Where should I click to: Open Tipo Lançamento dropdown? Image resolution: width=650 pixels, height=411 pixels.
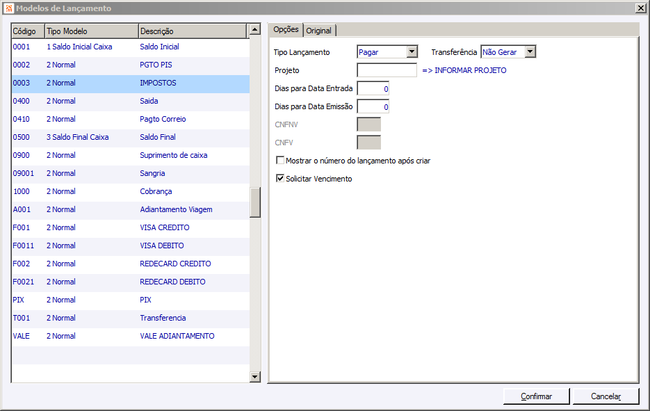pyautogui.click(x=411, y=51)
